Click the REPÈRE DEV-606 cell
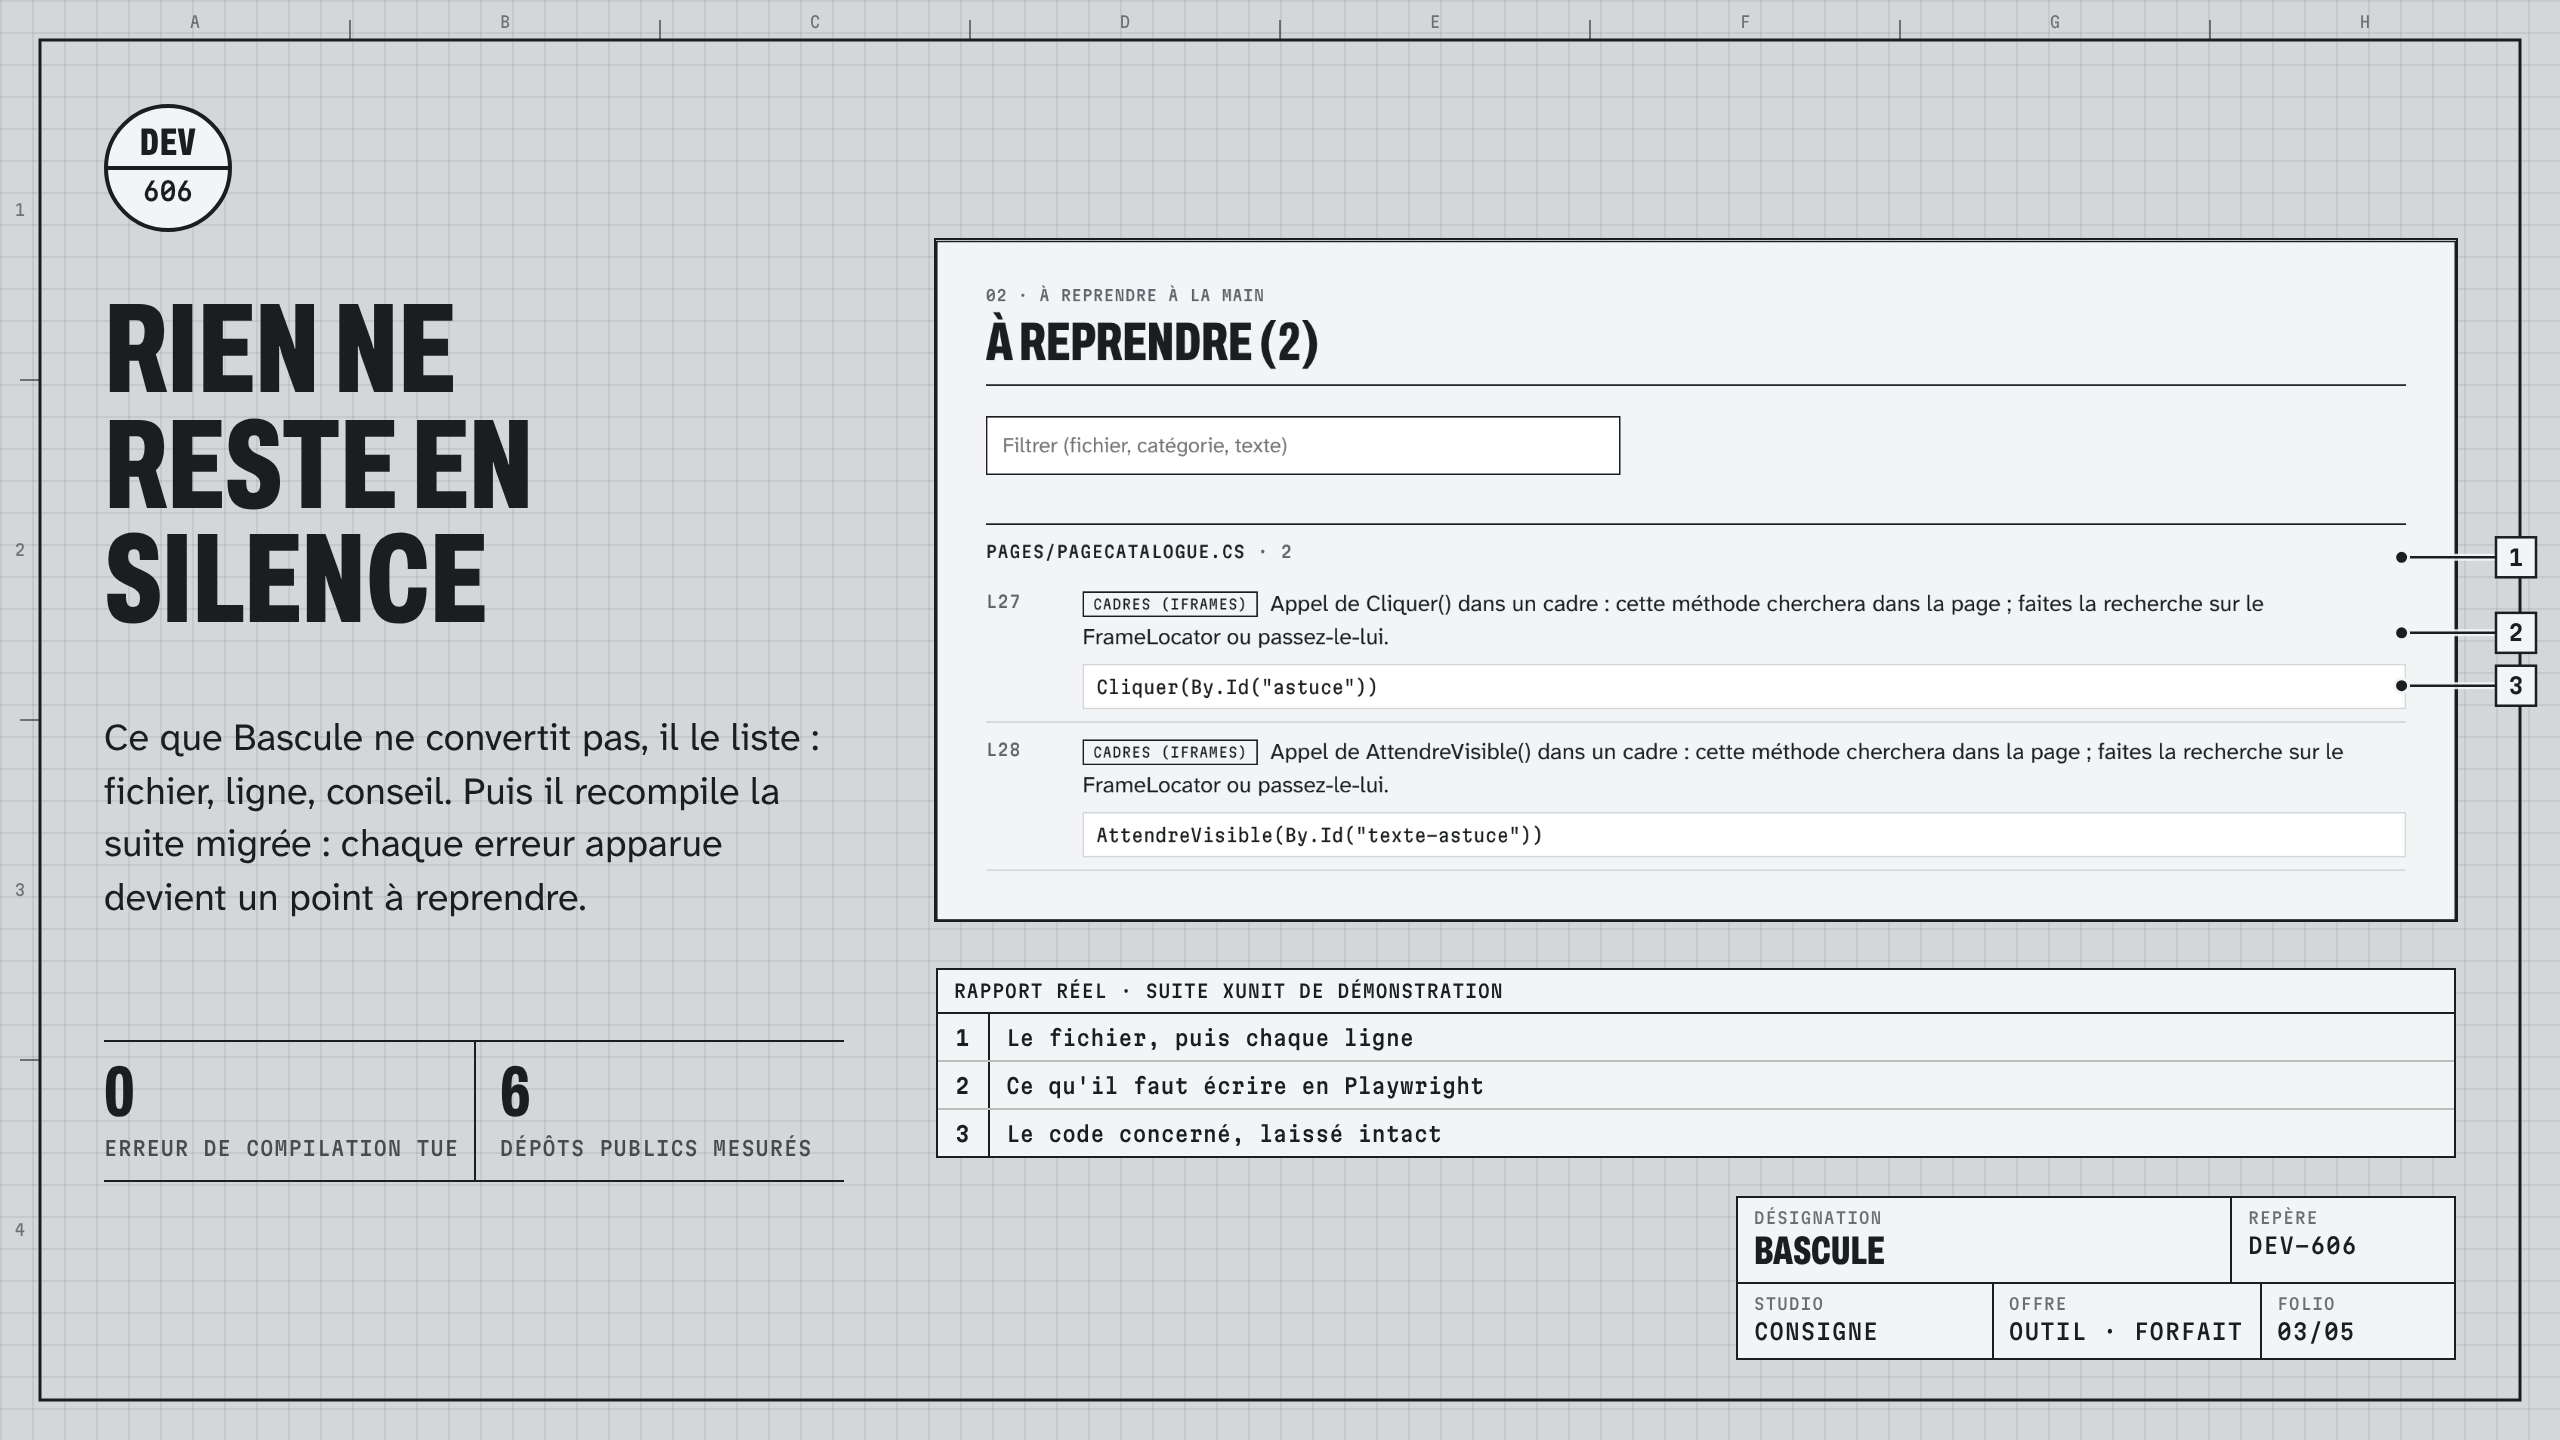 (x=2343, y=1240)
